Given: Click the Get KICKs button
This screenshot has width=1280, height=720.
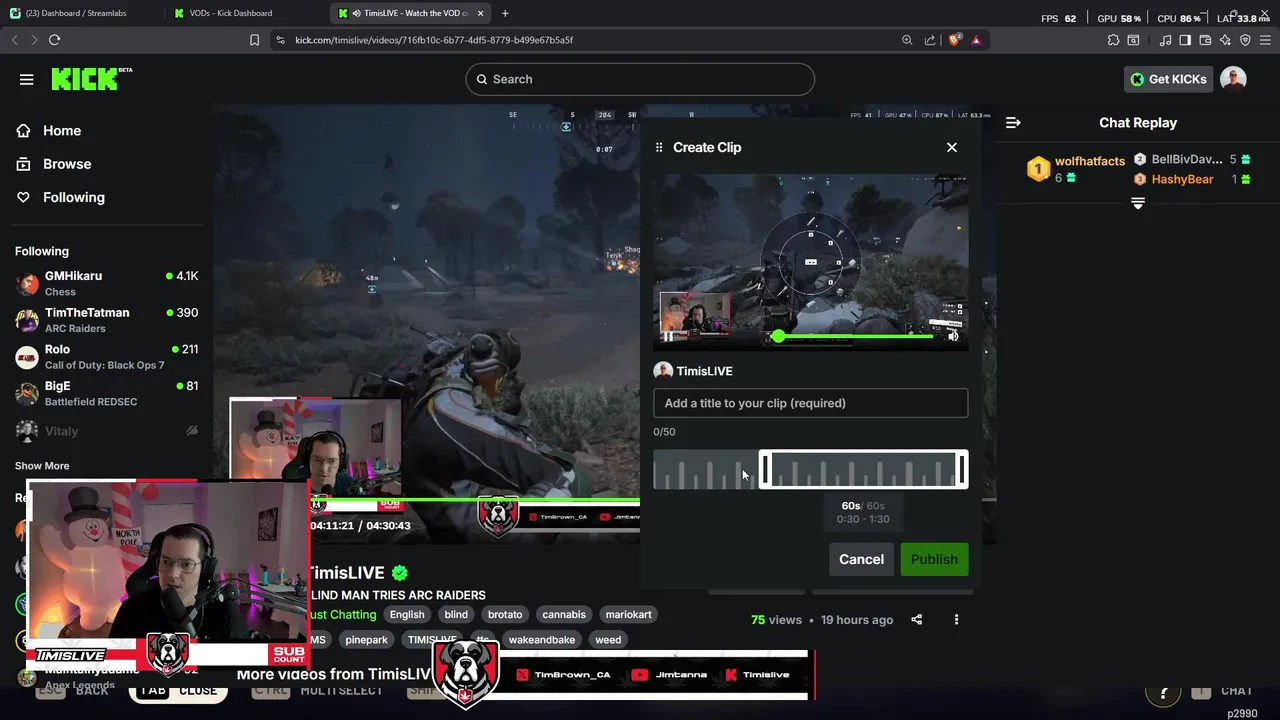Looking at the screenshot, I should click(1168, 79).
